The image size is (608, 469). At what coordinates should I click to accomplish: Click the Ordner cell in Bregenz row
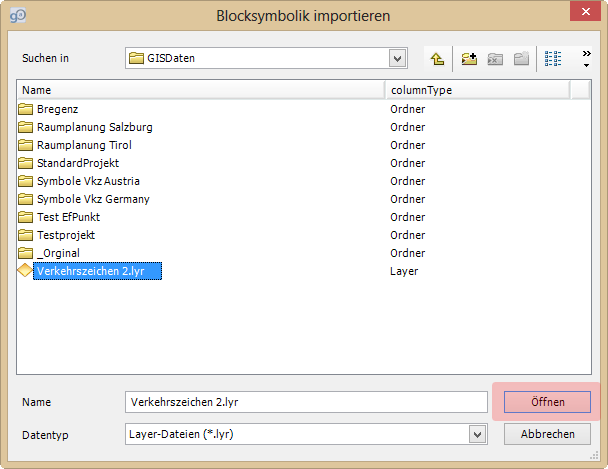pyautogui.click(x=408, y=109)
